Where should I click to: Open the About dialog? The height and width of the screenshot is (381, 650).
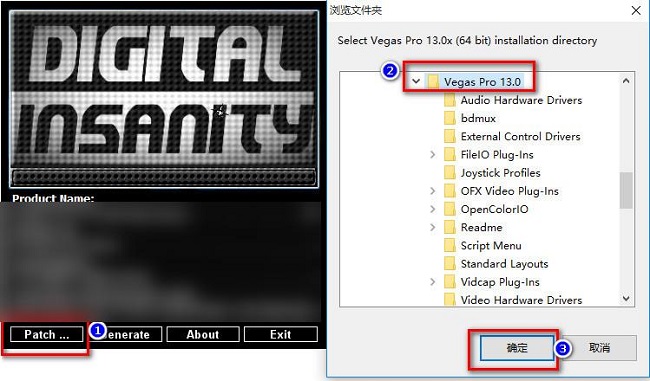[x=203, y=335]
